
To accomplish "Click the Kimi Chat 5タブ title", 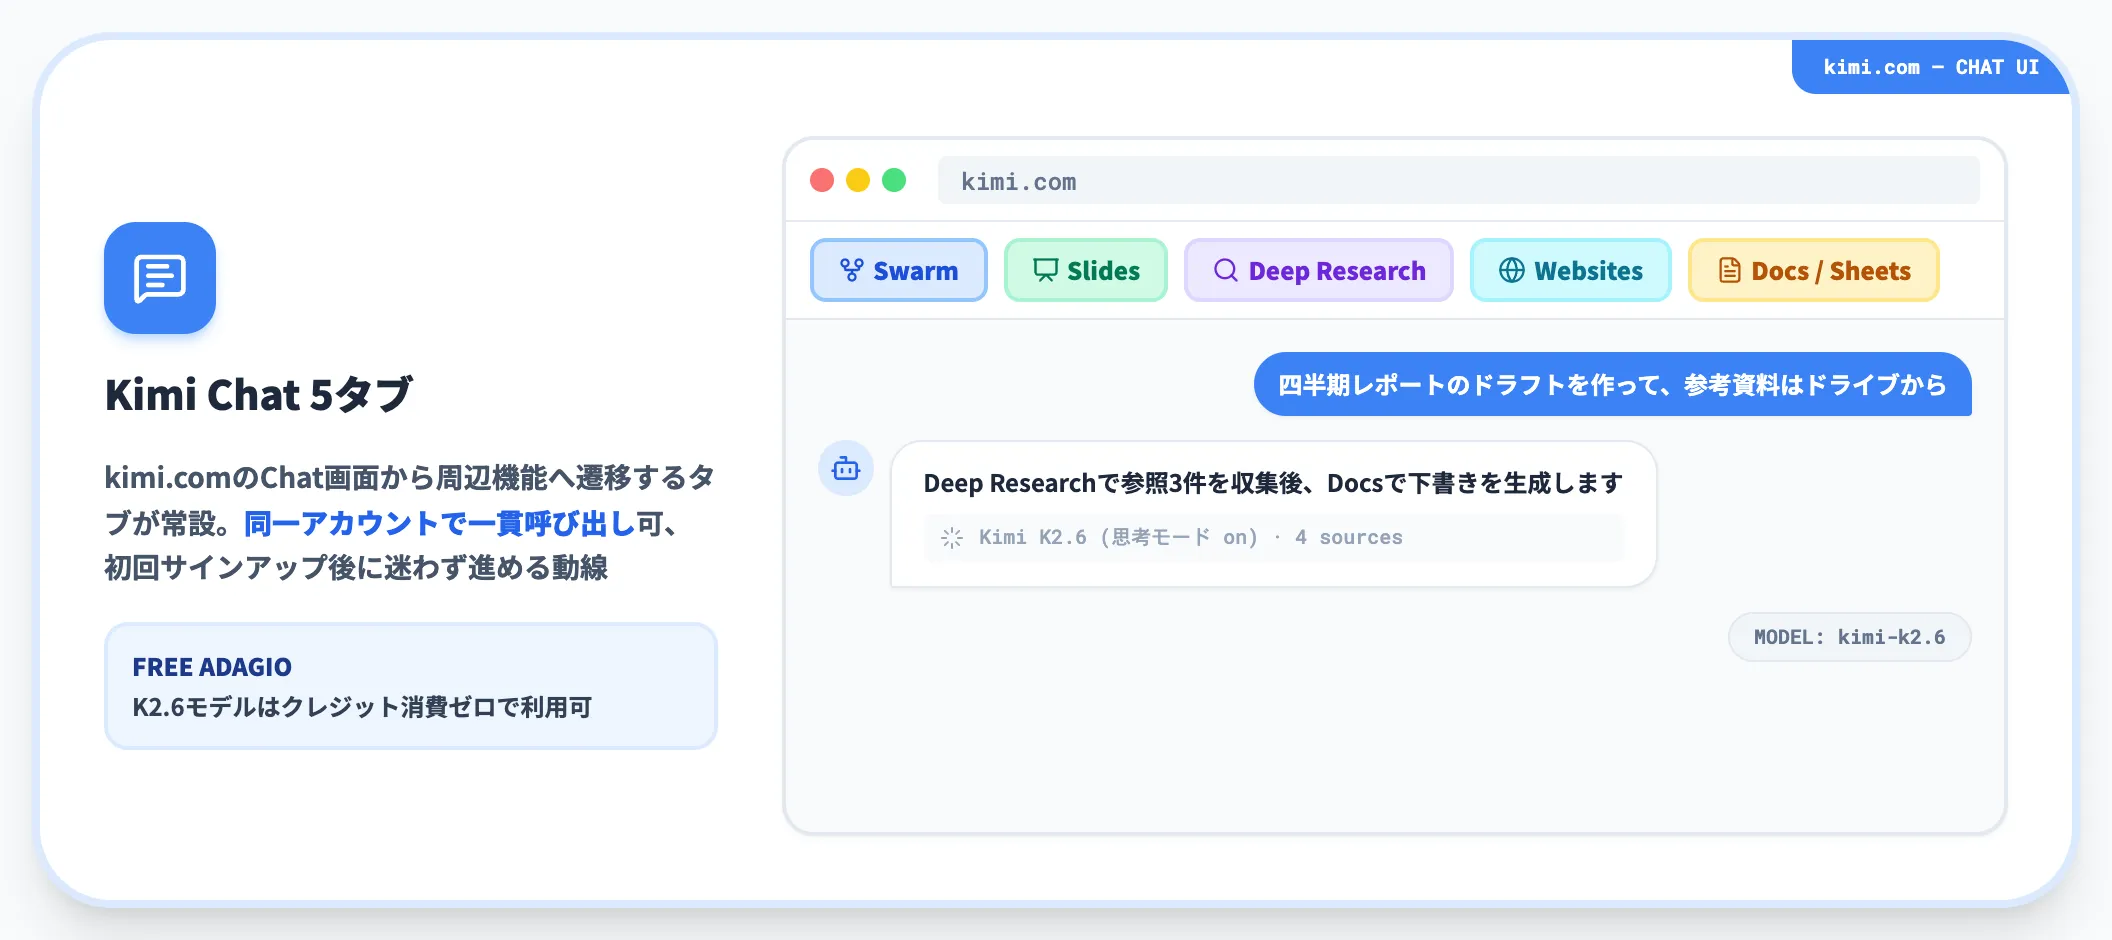I will coord(259,394).
